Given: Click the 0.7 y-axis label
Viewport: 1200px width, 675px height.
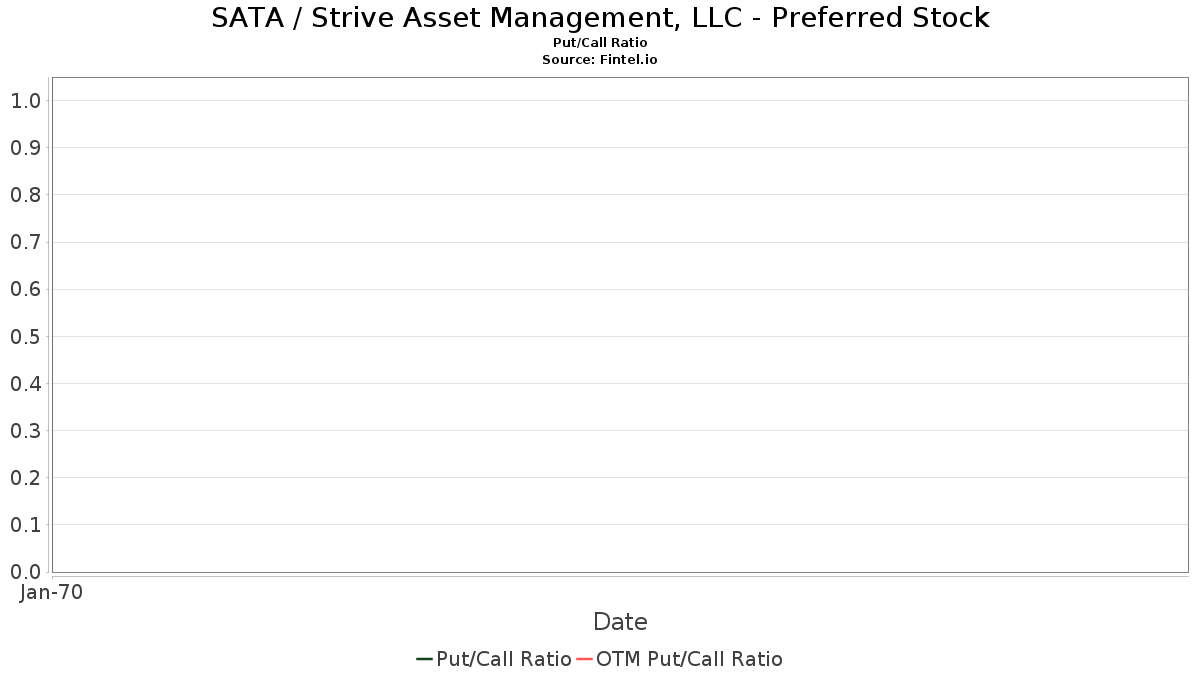Looking at the screenshot, I should coord(25,242).
